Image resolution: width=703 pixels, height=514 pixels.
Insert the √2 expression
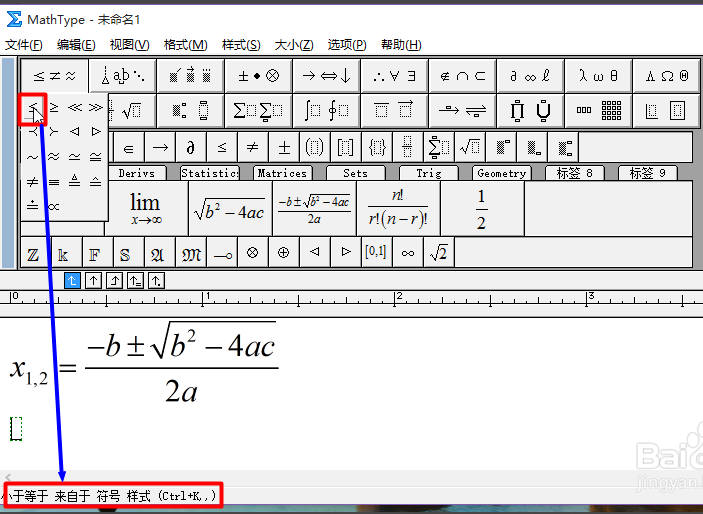pyautogui.click(x=438, y=253)
